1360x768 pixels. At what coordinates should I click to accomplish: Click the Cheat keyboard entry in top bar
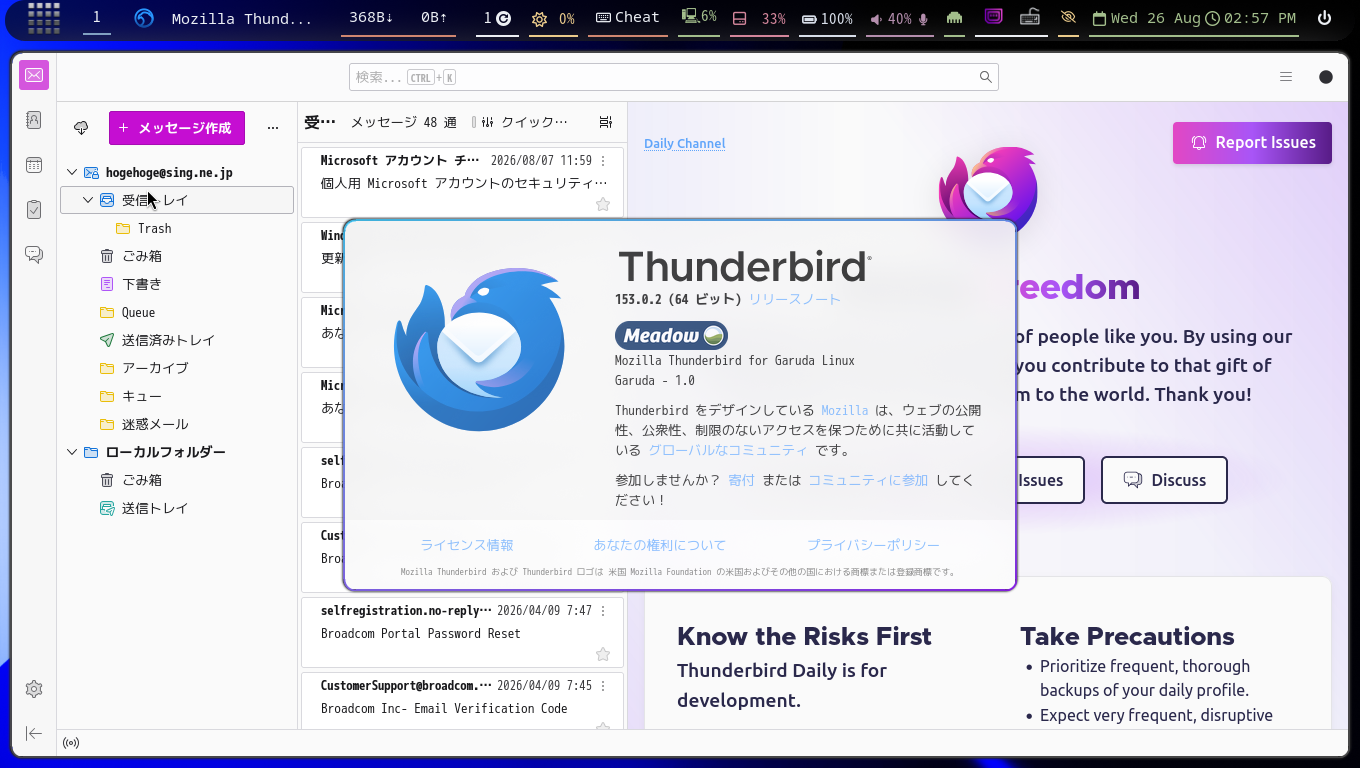pyautogui.click(x=628, y=18)
